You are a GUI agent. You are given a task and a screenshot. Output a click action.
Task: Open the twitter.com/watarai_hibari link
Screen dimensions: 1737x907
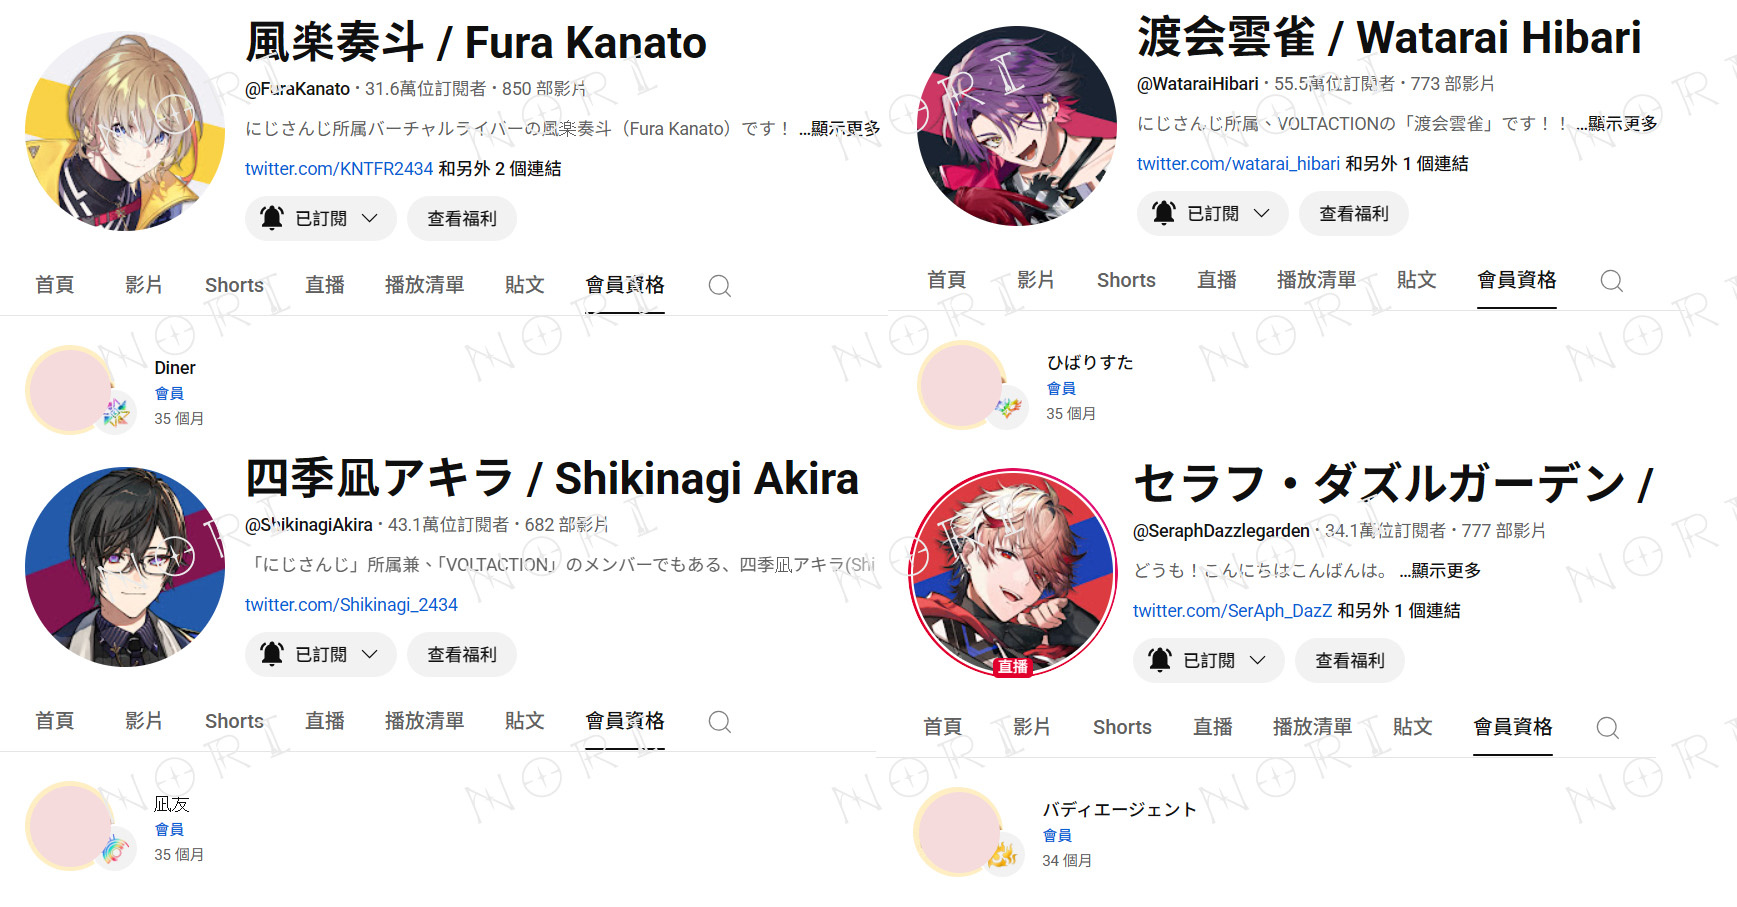click(1238, 164)
